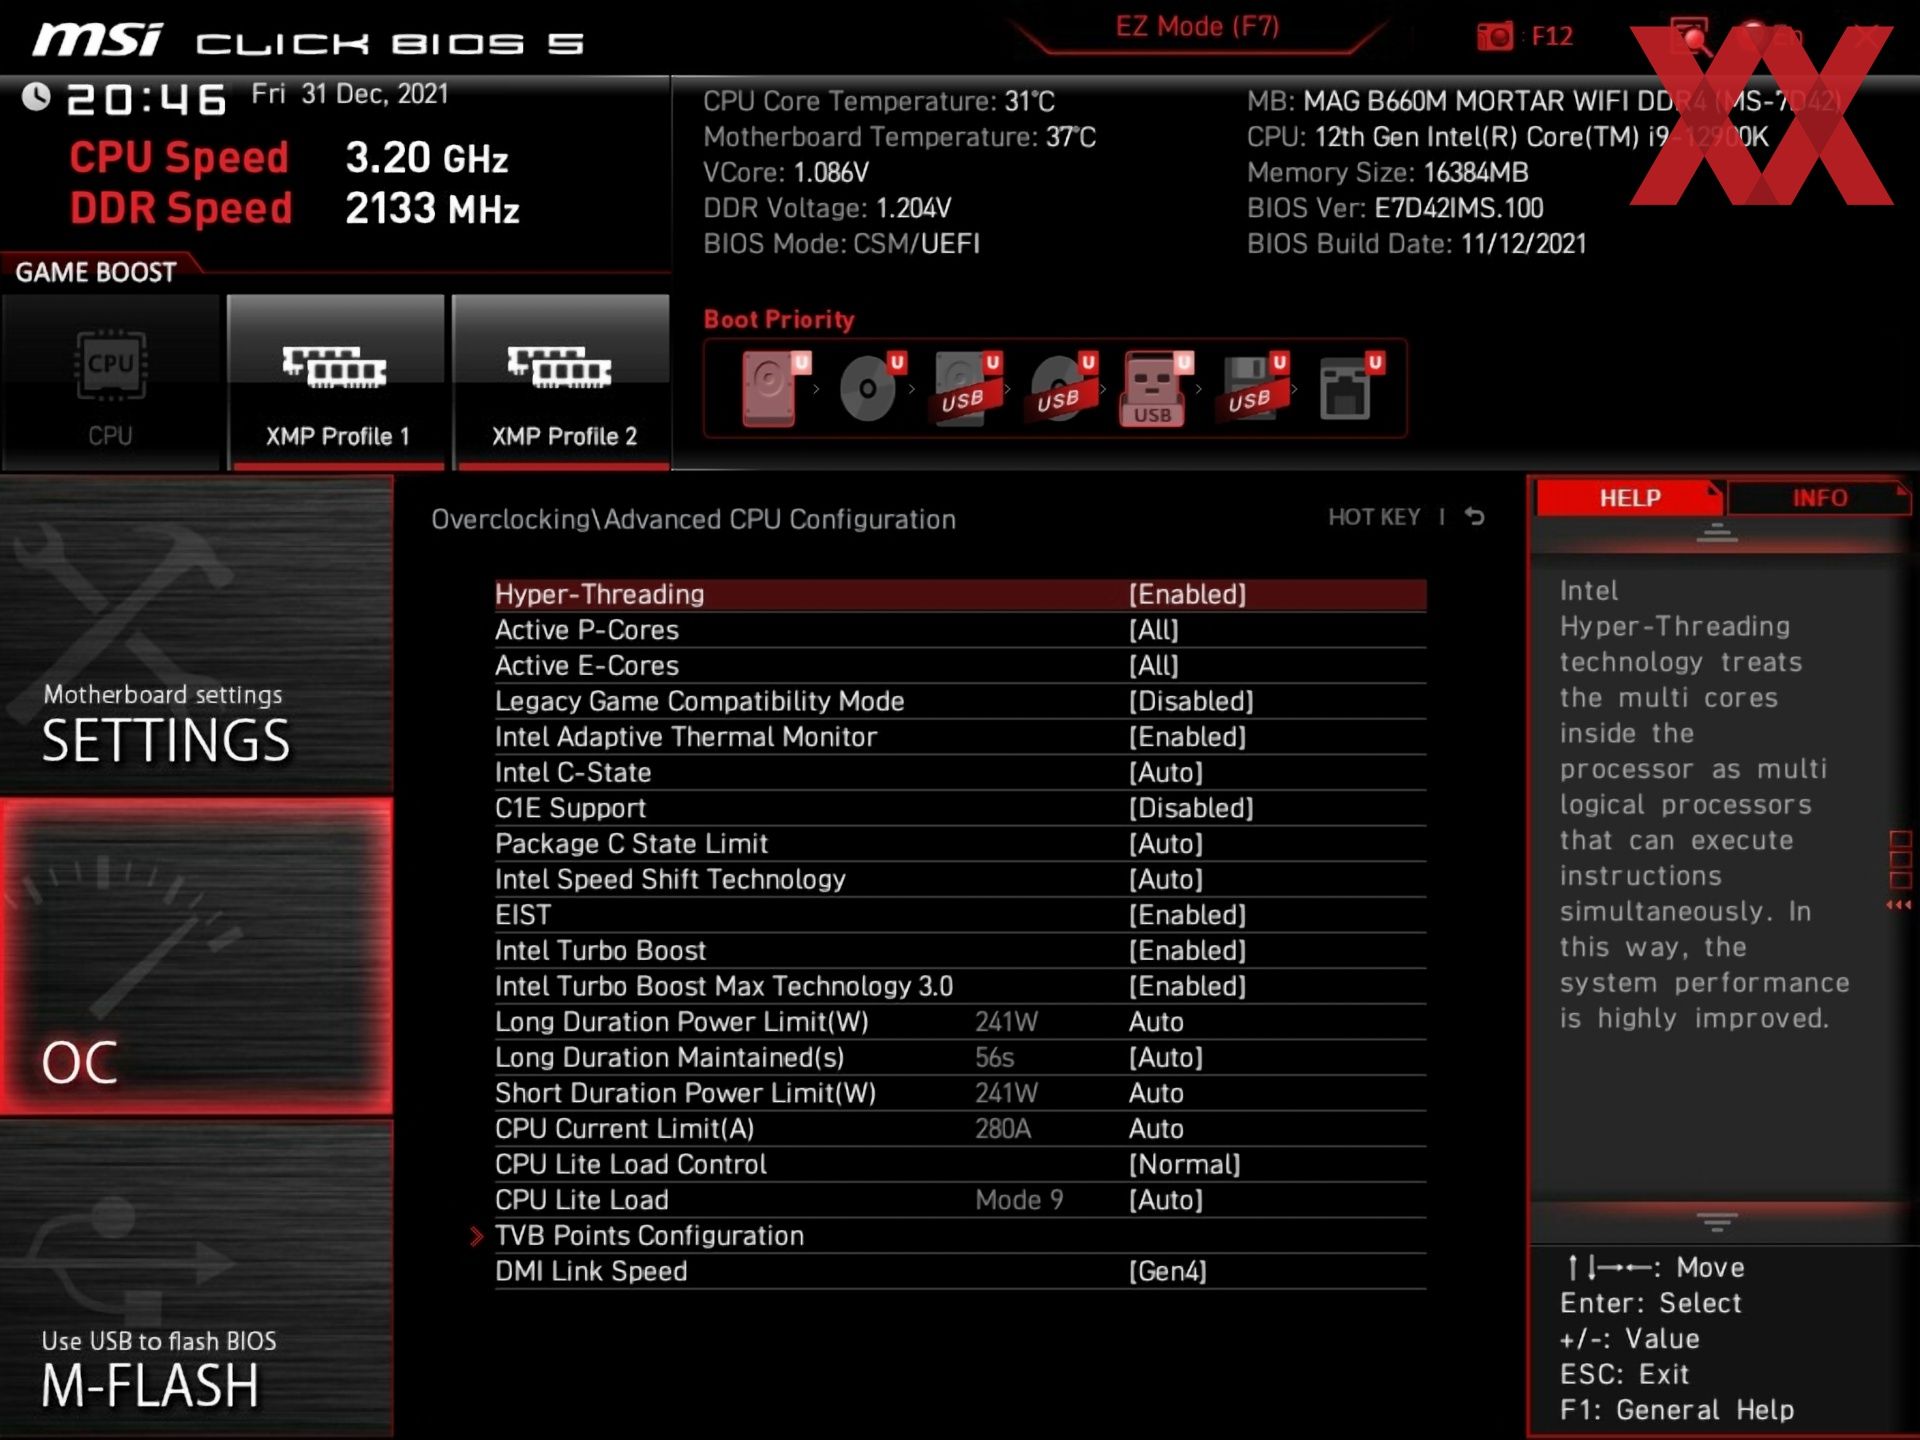
Task: Switch to the INFO tab
Action: point(1820,497)
